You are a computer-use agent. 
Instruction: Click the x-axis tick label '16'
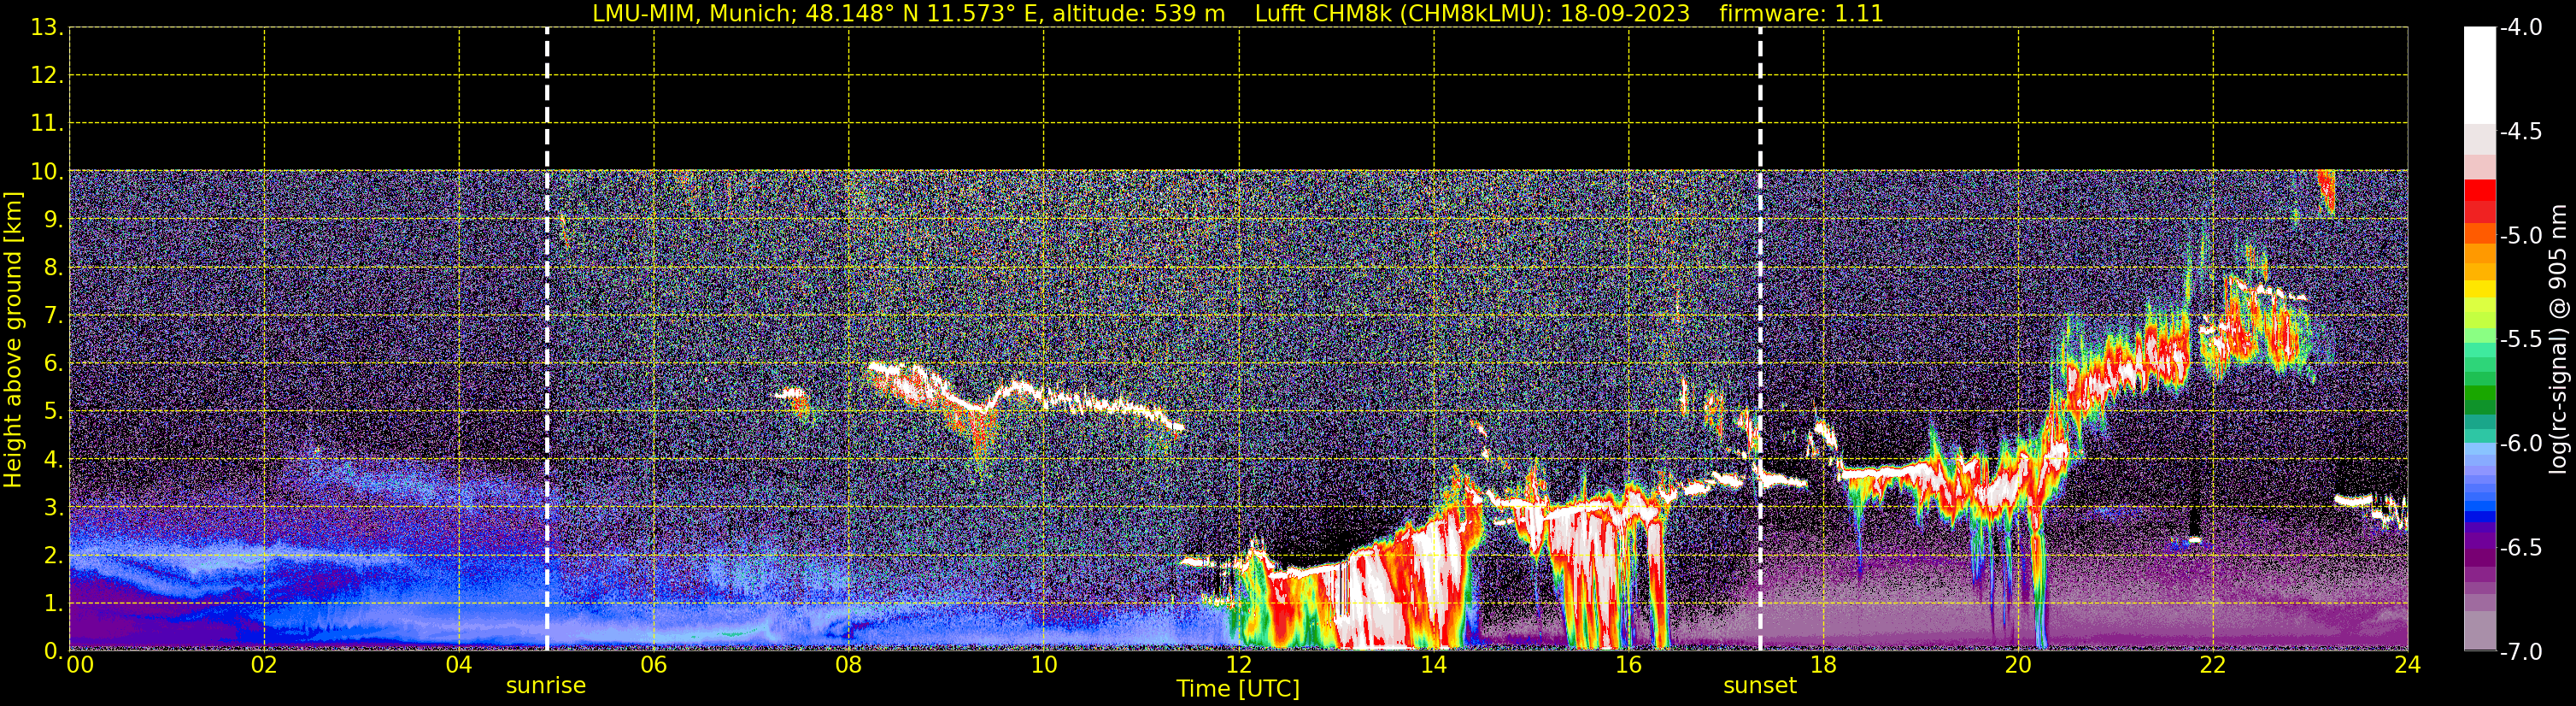click(1629, 665)
